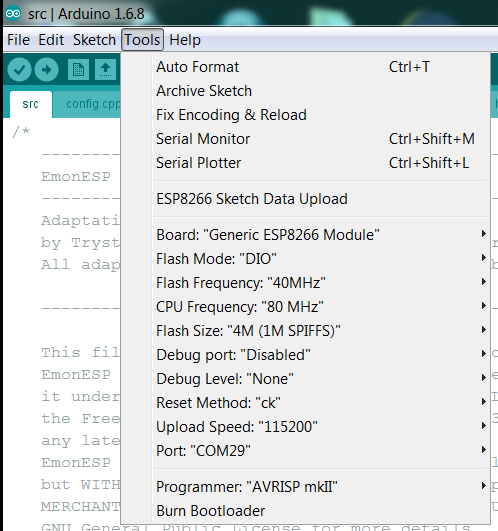498x531 pixels.
Task: Switch to the src tab
Action: (x=30, y=104)
